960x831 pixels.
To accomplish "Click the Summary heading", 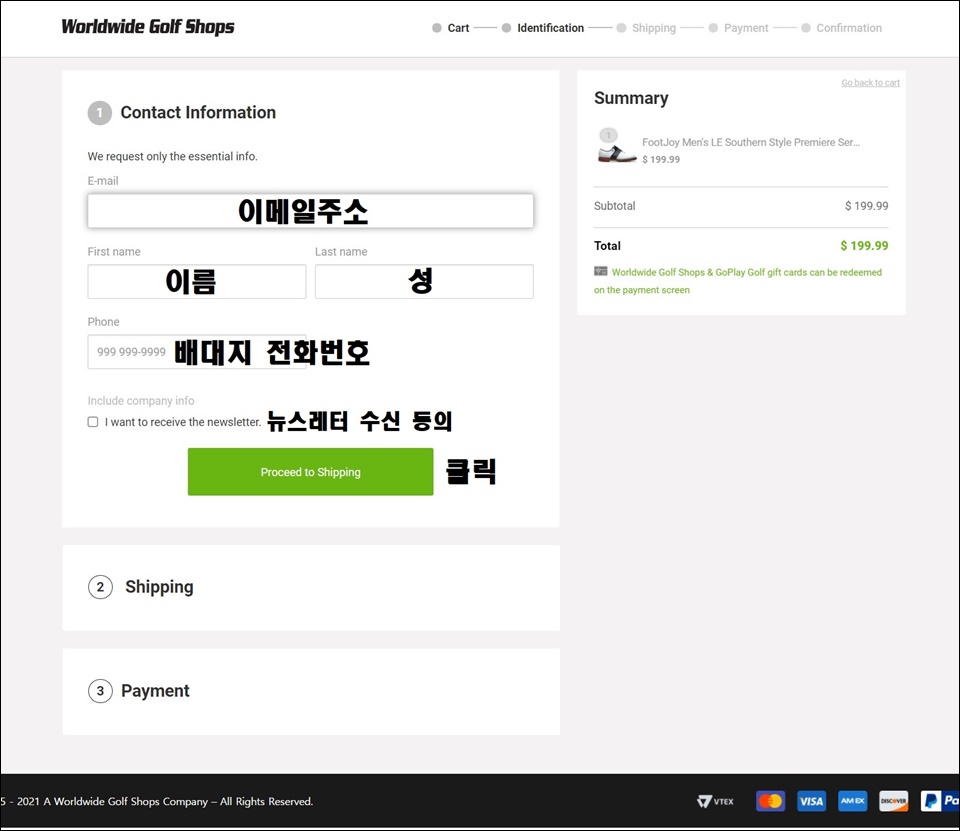I will [631, 99].
